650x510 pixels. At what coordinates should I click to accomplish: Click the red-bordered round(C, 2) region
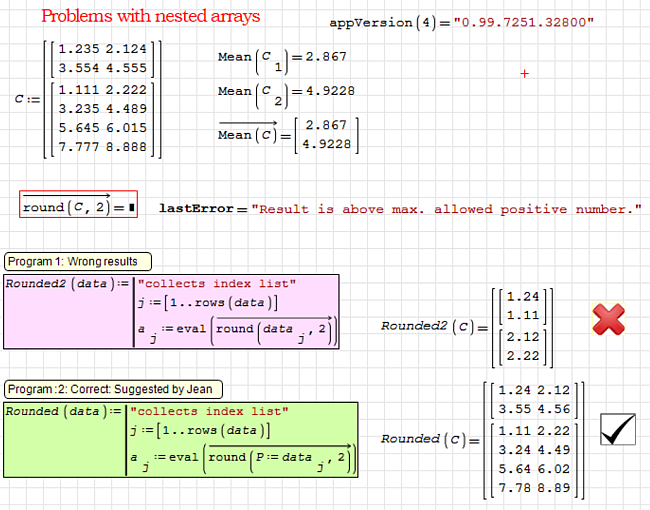pyautogui.click(x=78, y=207)
